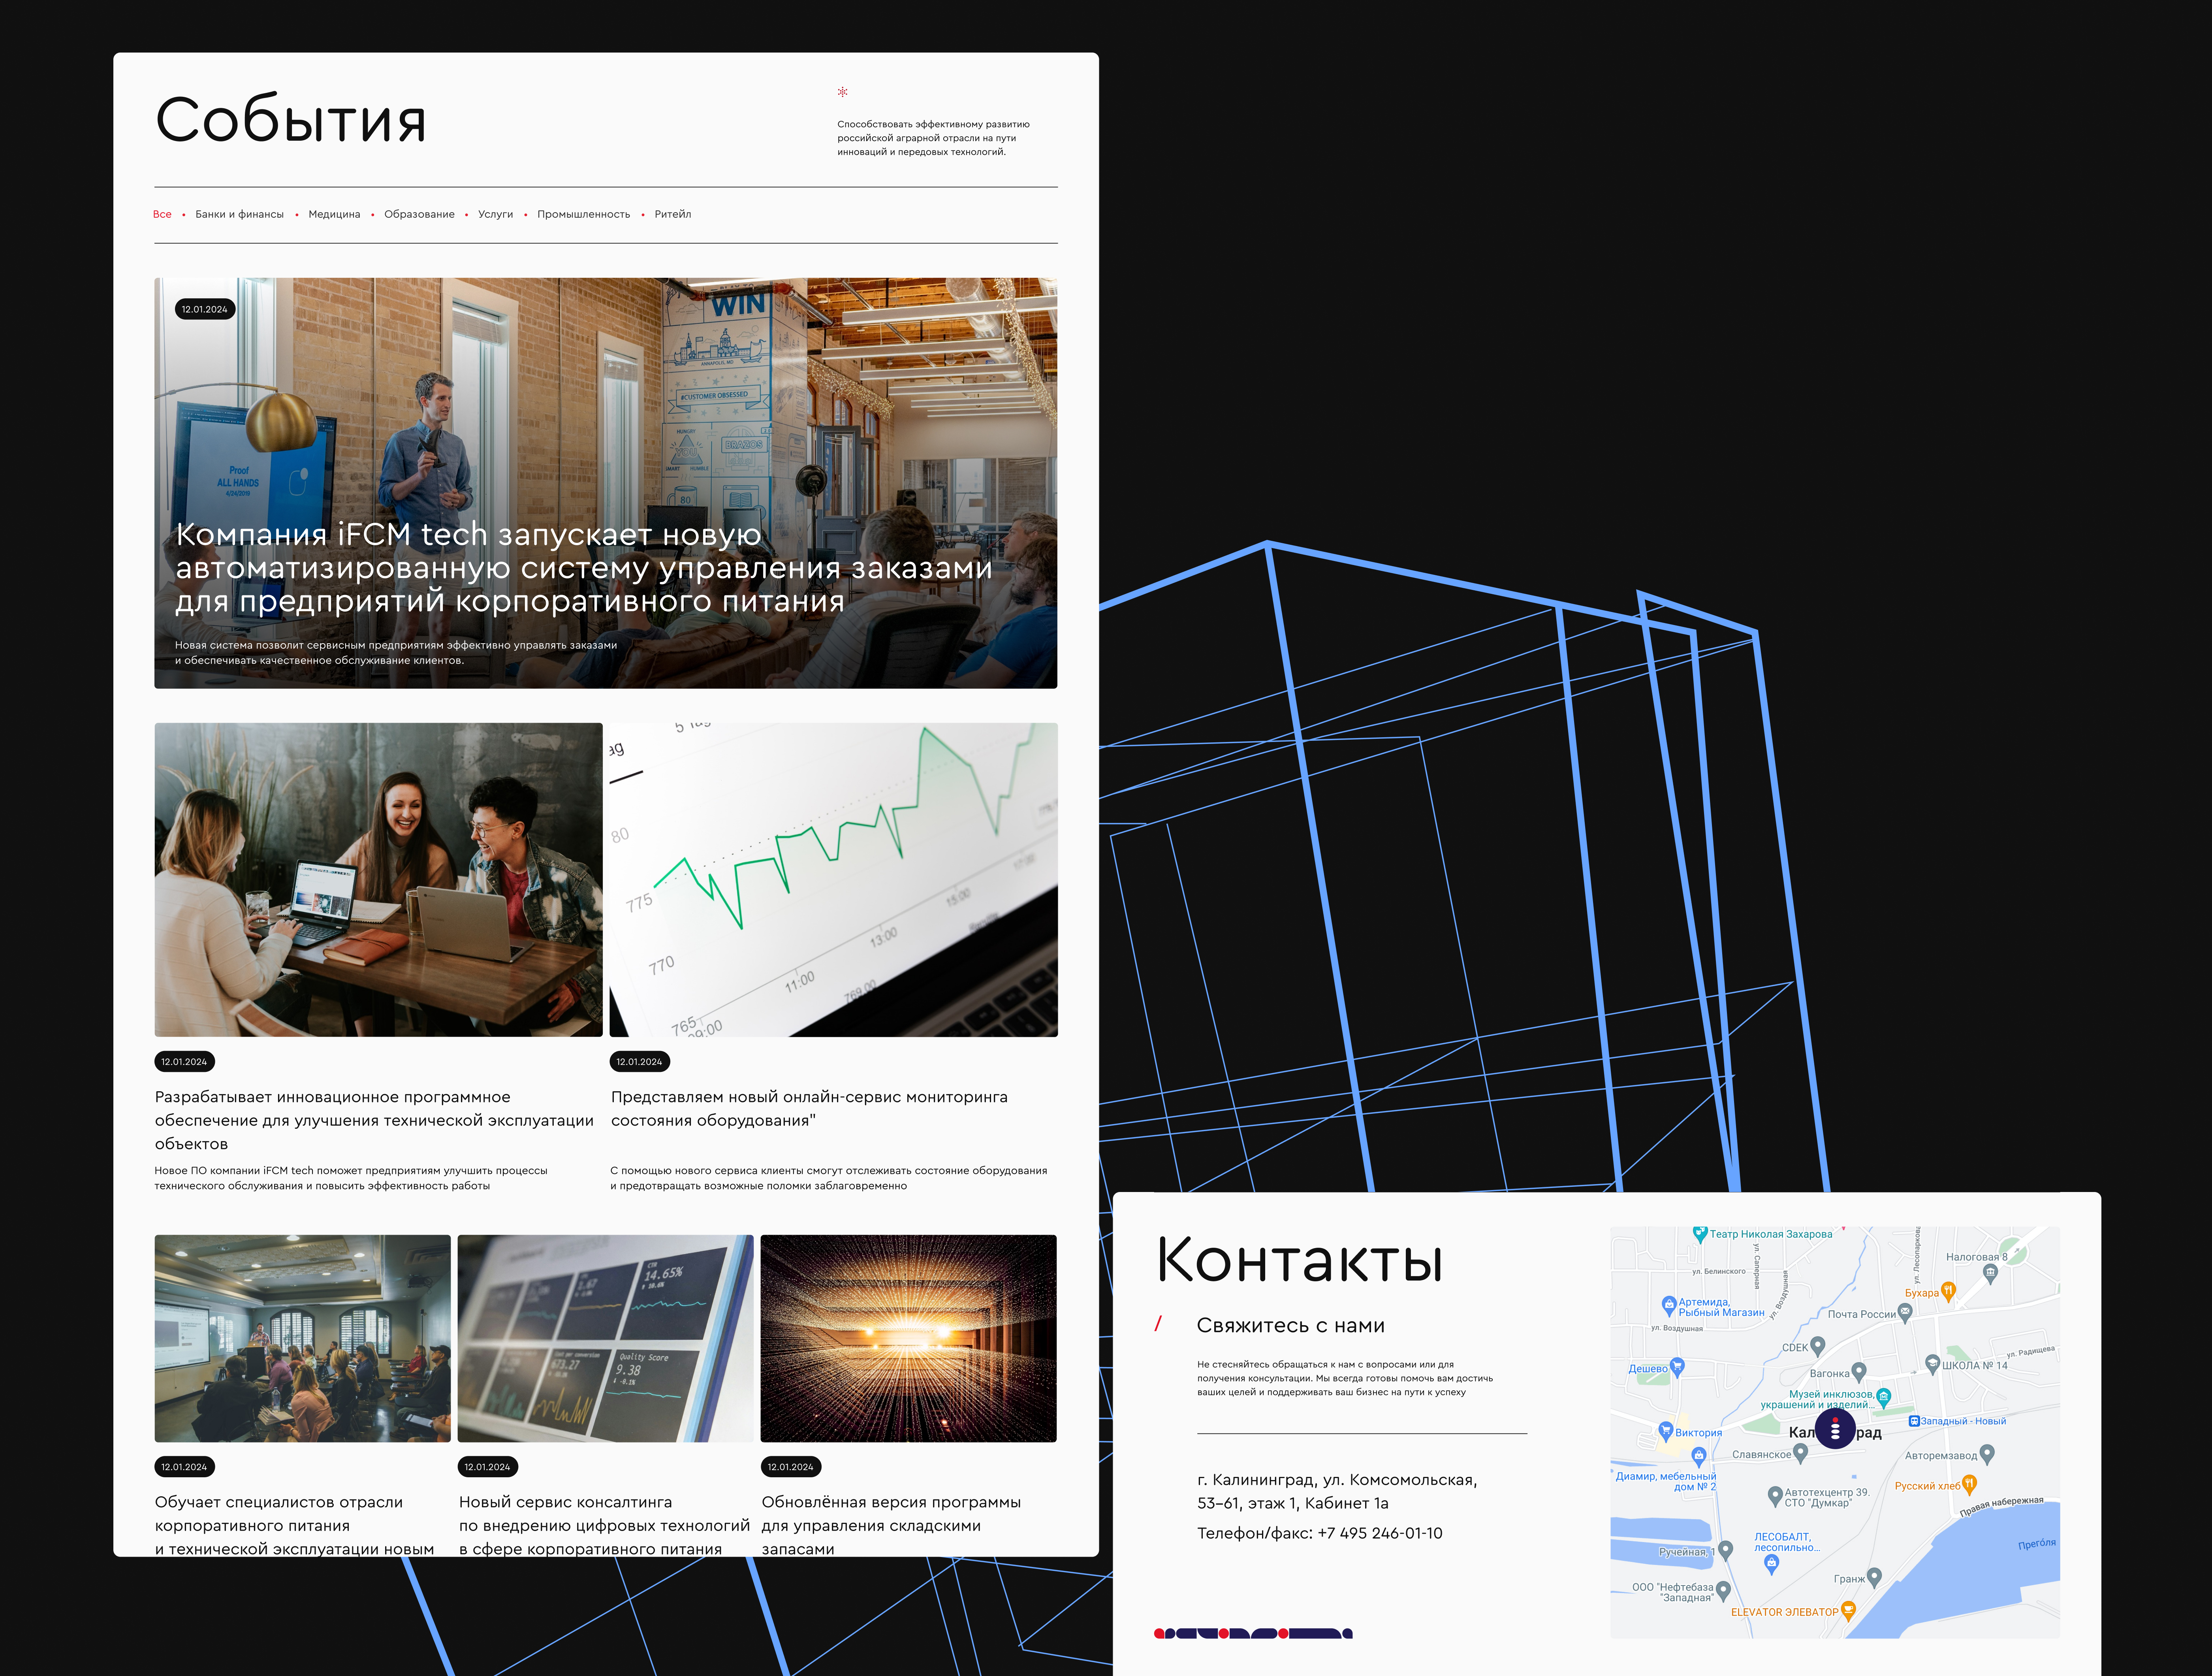Filter events by Образование

(419, 214)
